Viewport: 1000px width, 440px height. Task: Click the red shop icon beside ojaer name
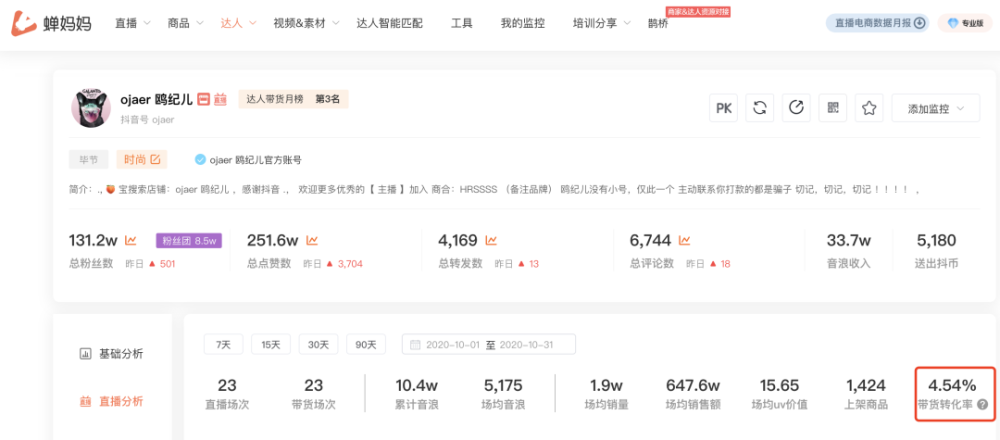203,99
